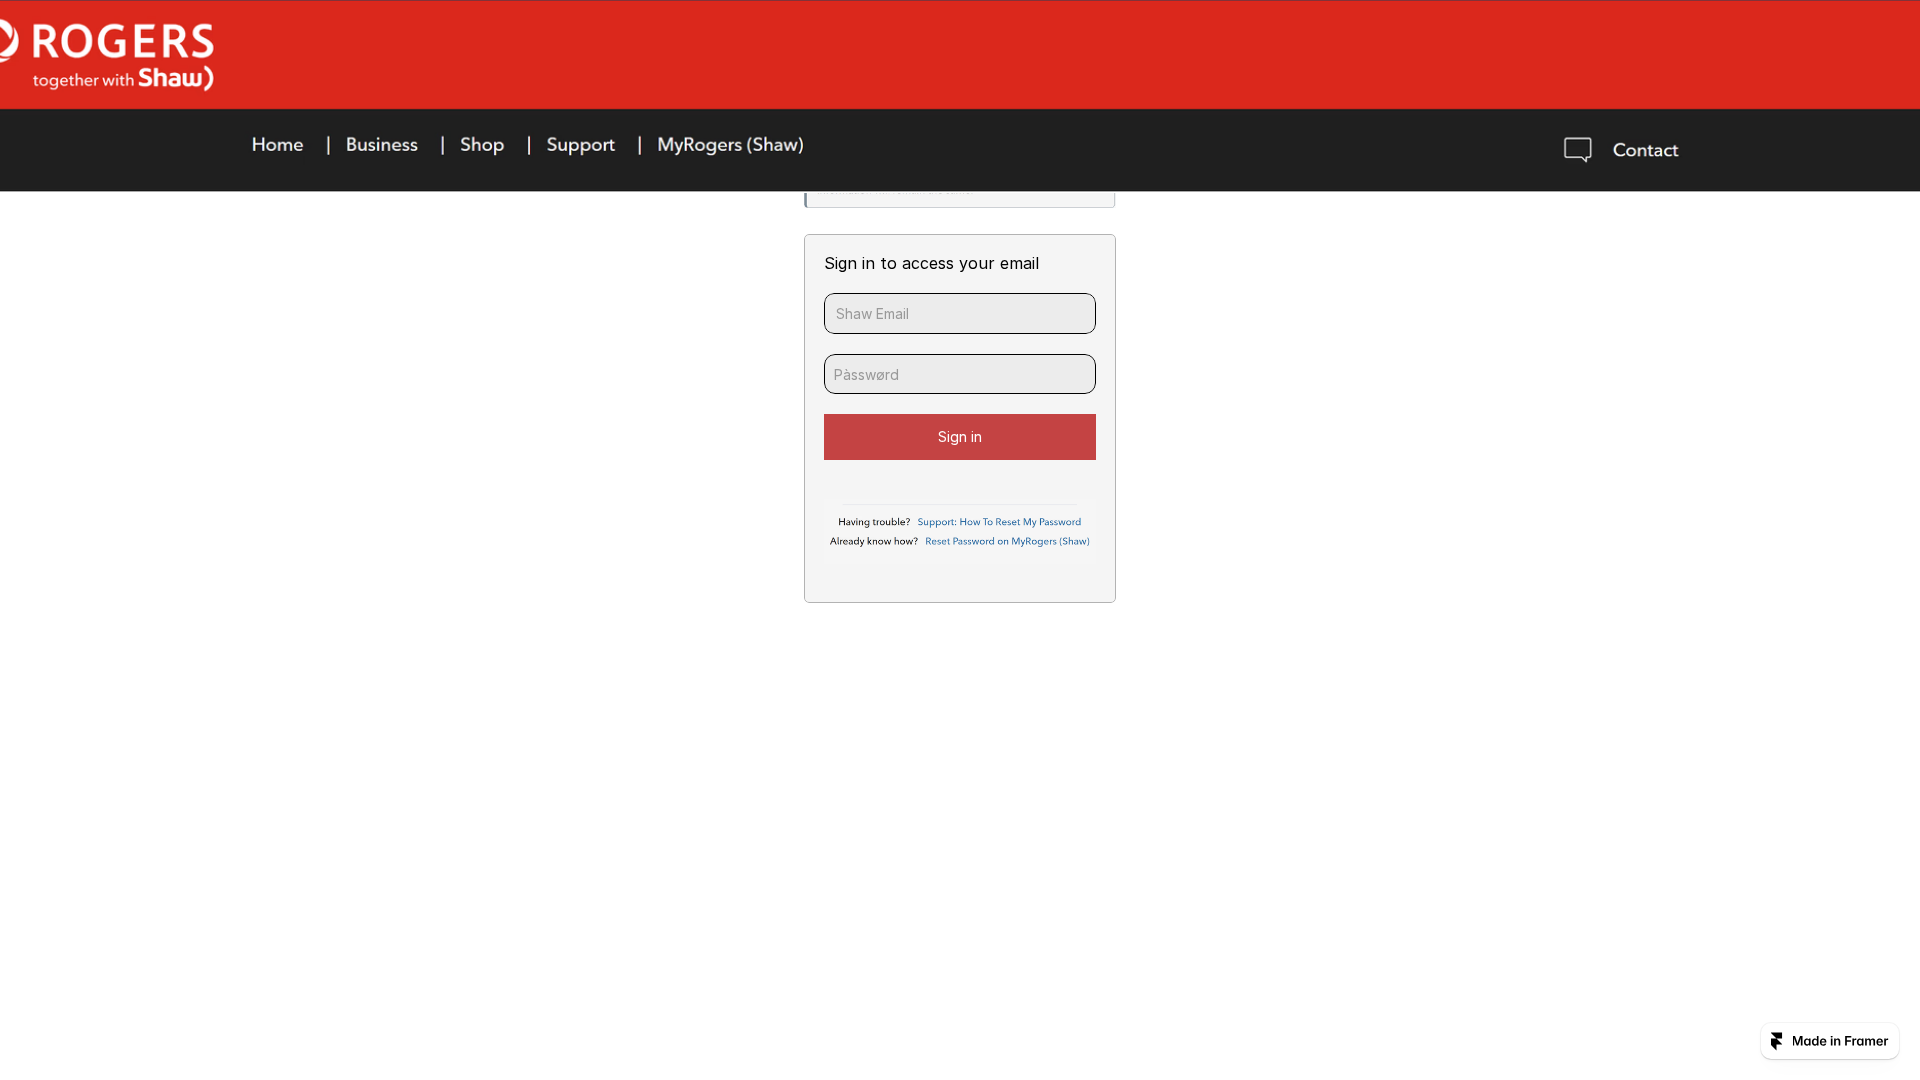Click the 'Sign in to access your email' heading

931,263
